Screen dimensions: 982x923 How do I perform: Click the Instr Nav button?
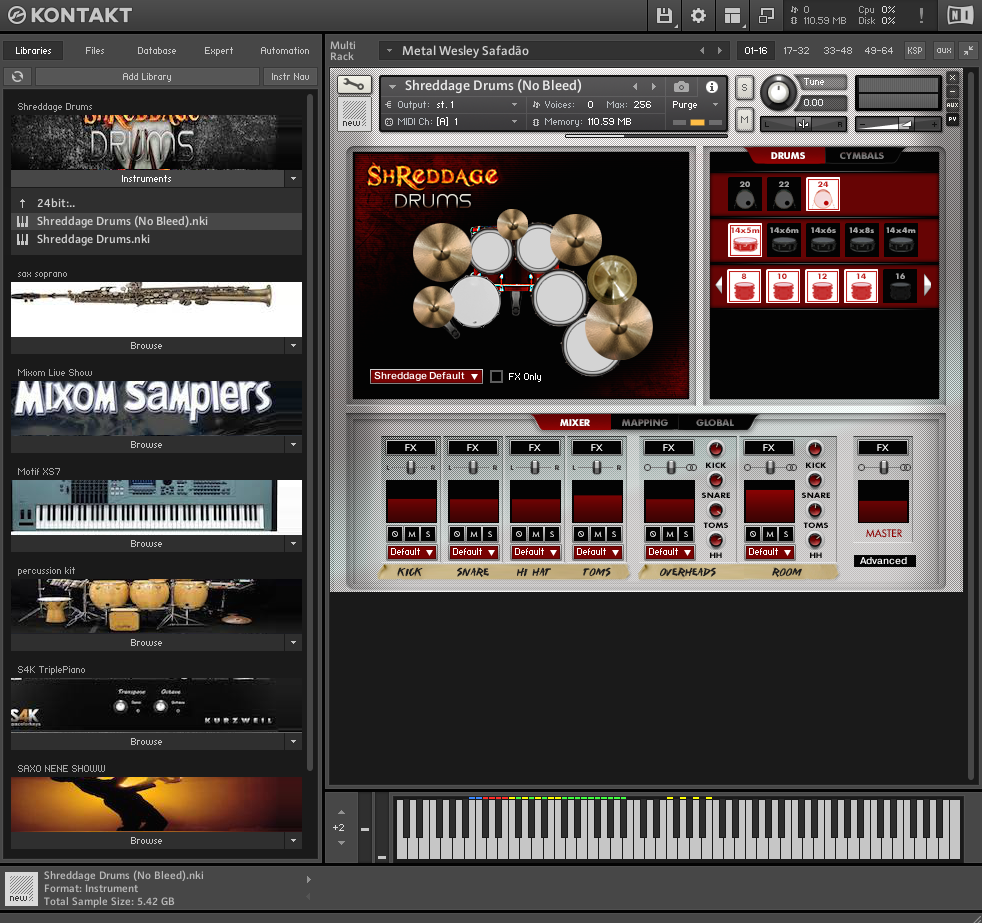point(290,76)
